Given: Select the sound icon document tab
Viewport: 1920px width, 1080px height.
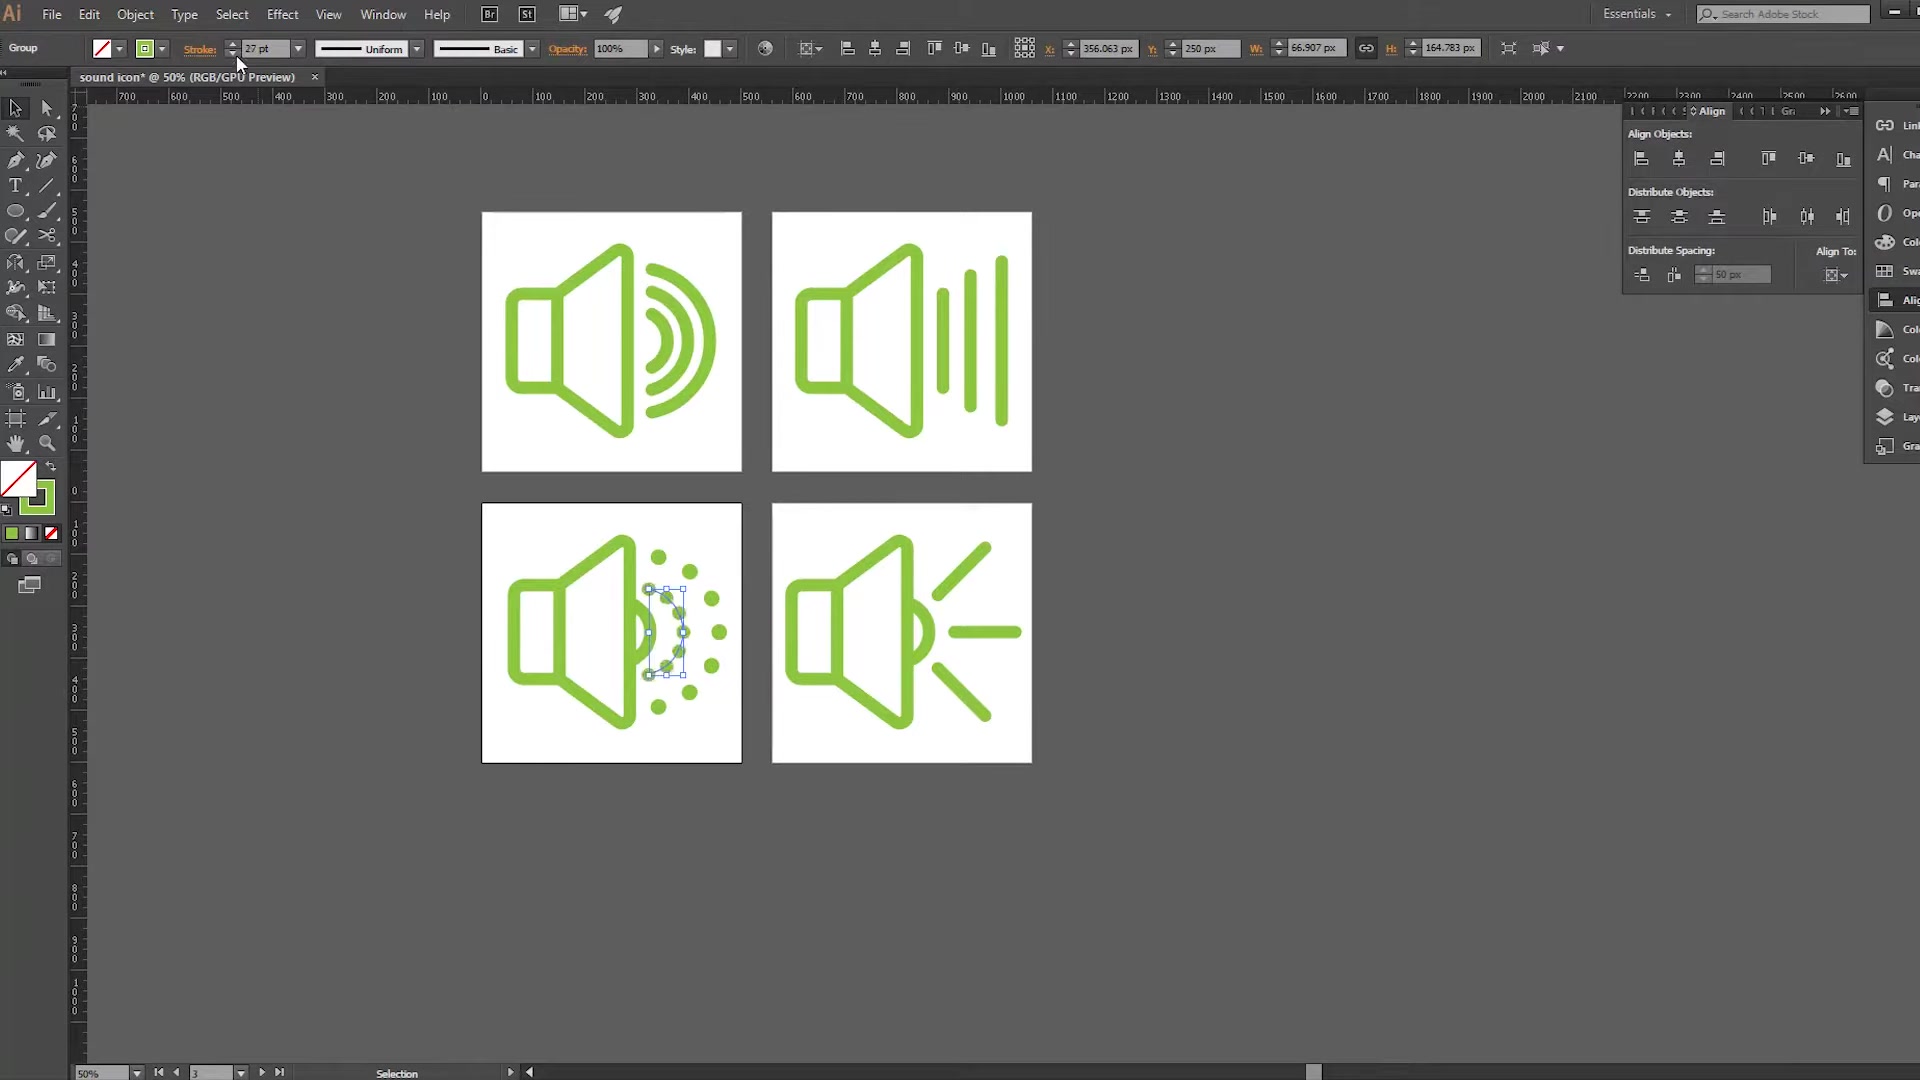Looking at the screenshot, I should (187, 77).
